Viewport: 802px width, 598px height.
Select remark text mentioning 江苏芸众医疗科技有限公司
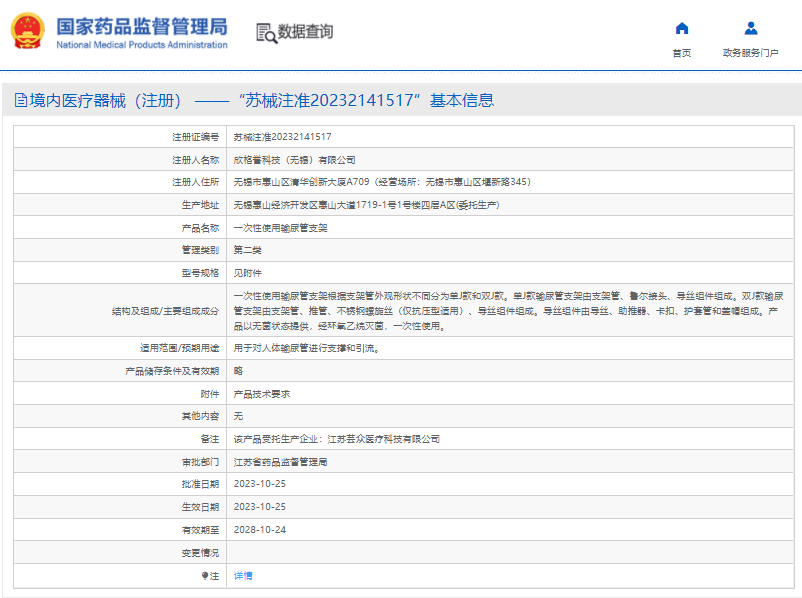coord(337,439)
